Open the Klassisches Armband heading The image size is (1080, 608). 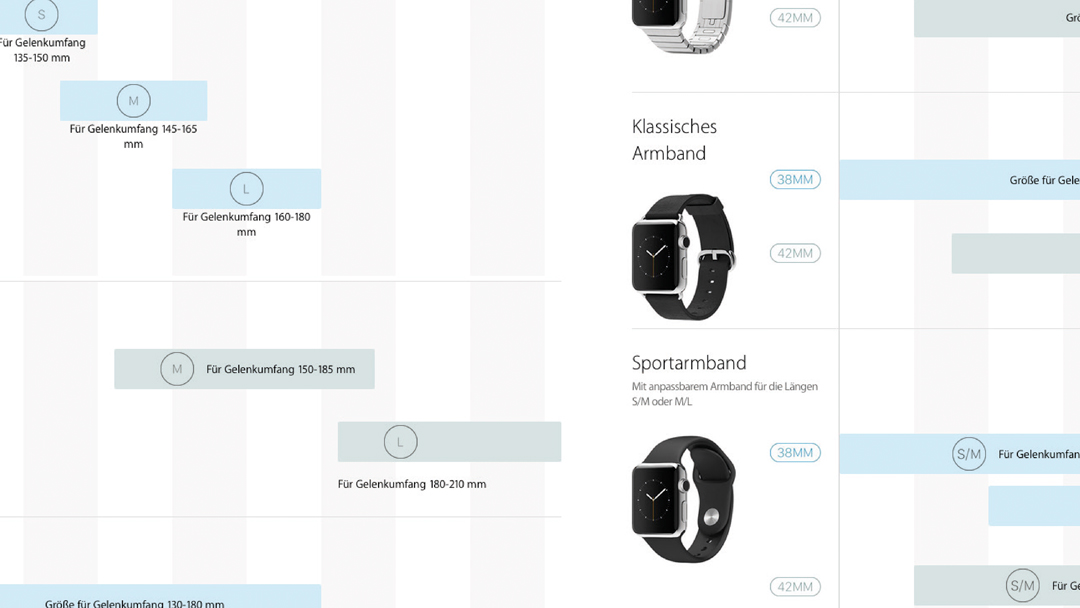[674, 140]
